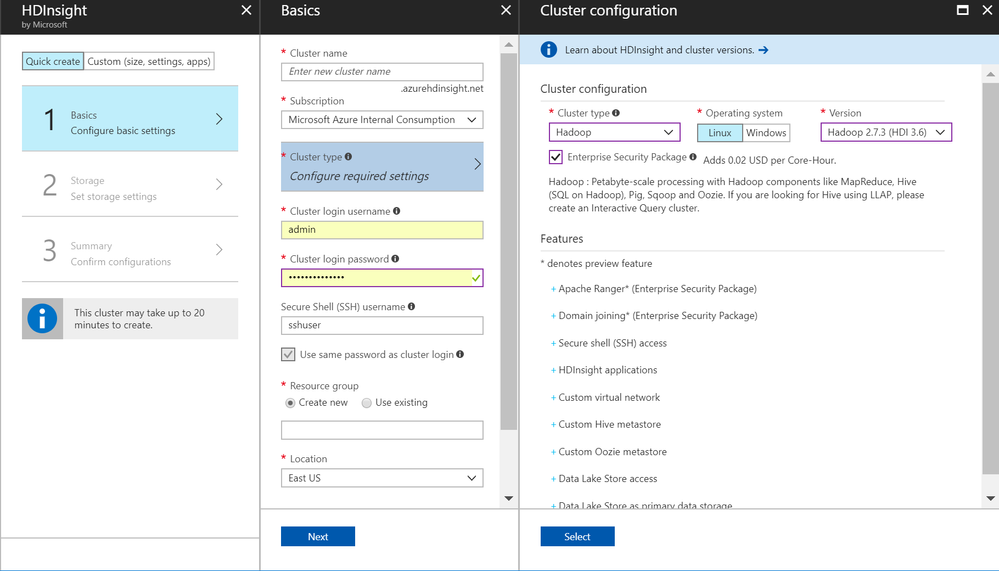
Task: Toggle Use same password as cluster login
Action: (x=288, y=354)
